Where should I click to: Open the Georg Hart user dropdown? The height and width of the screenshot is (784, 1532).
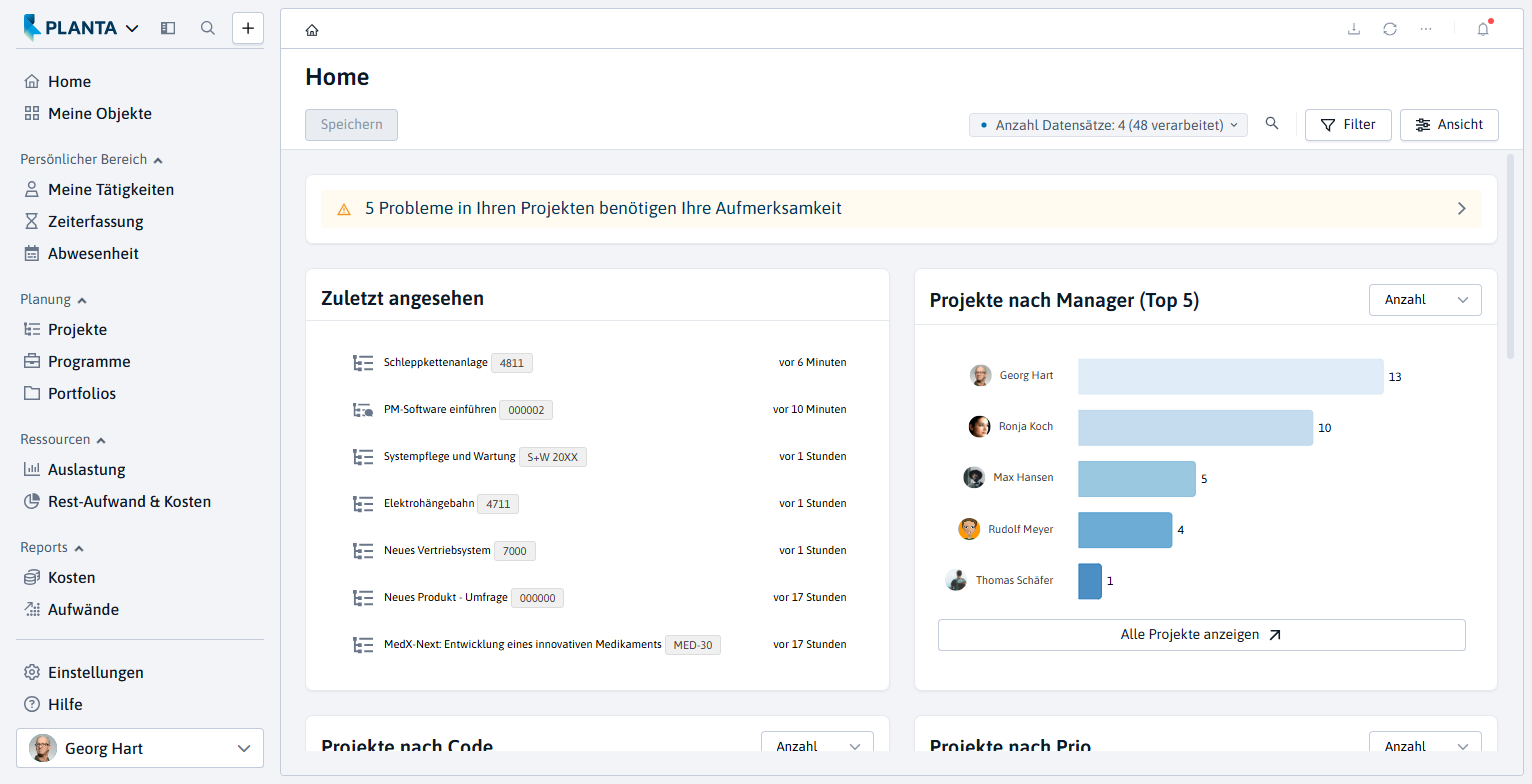click(x=140, y=748)
